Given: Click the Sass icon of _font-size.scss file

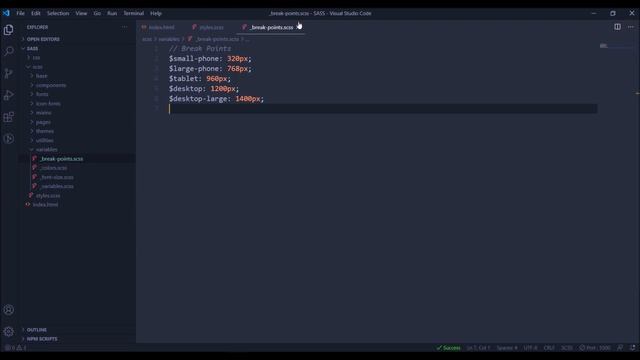Looking at the screenshot, I should 35,177.
